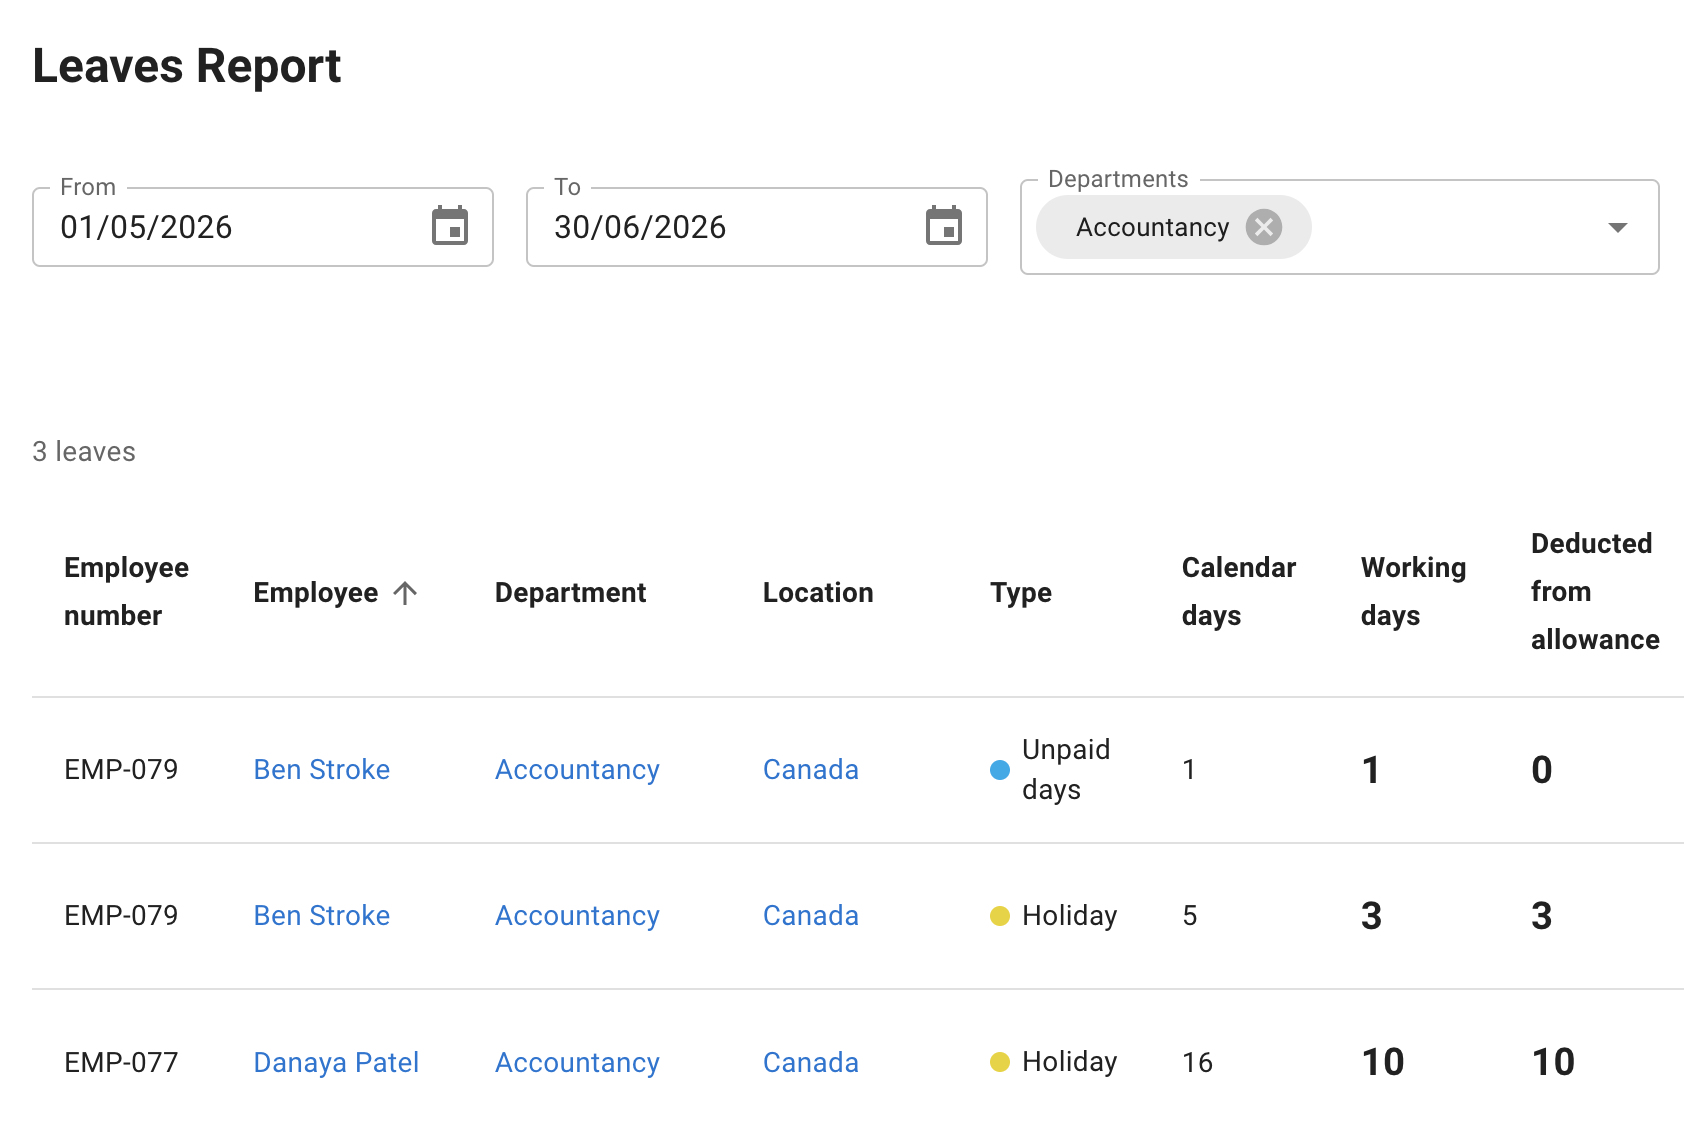Viewport: 1684px width, 1126px height.
Task: Expand the Departments dropdown arrow
Action: coord(1617,227)
